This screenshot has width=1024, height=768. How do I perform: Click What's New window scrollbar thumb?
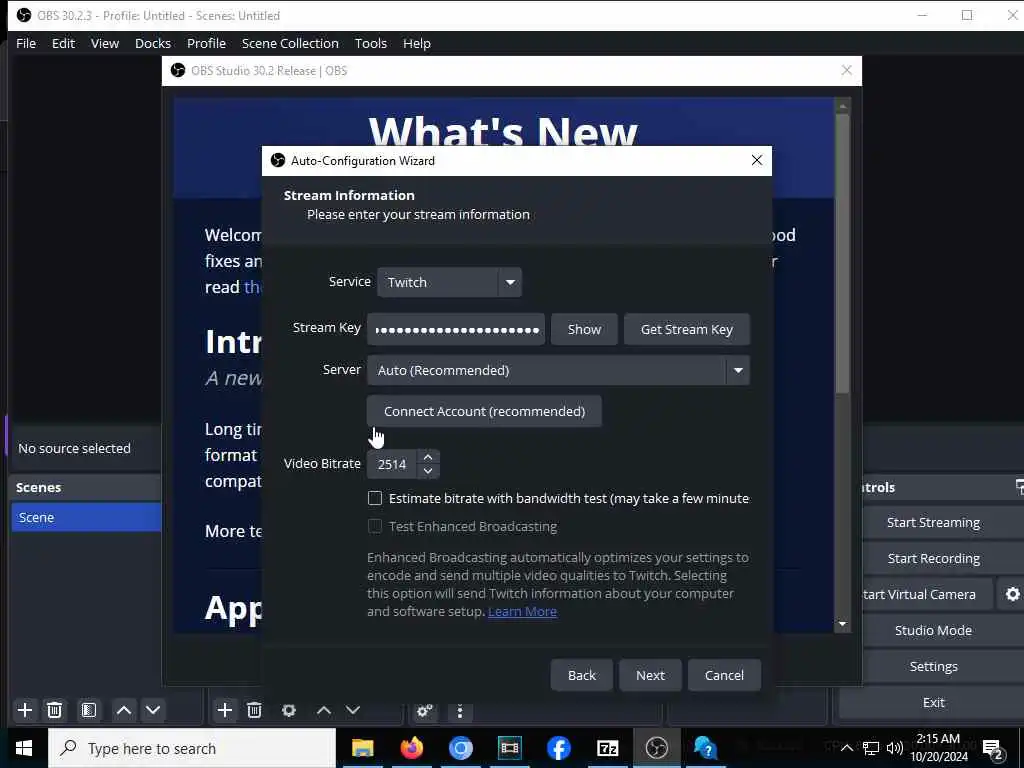[842, 253]
